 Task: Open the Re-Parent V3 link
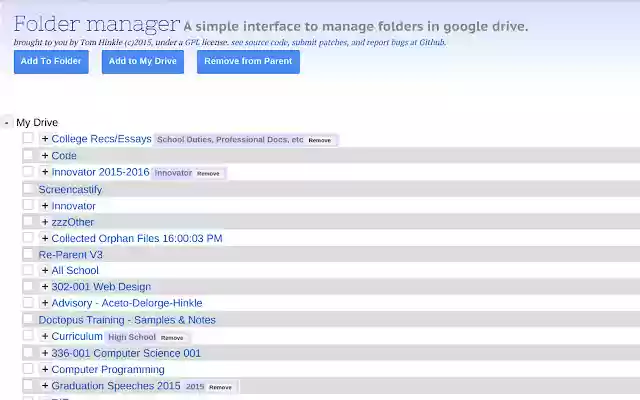71,255
